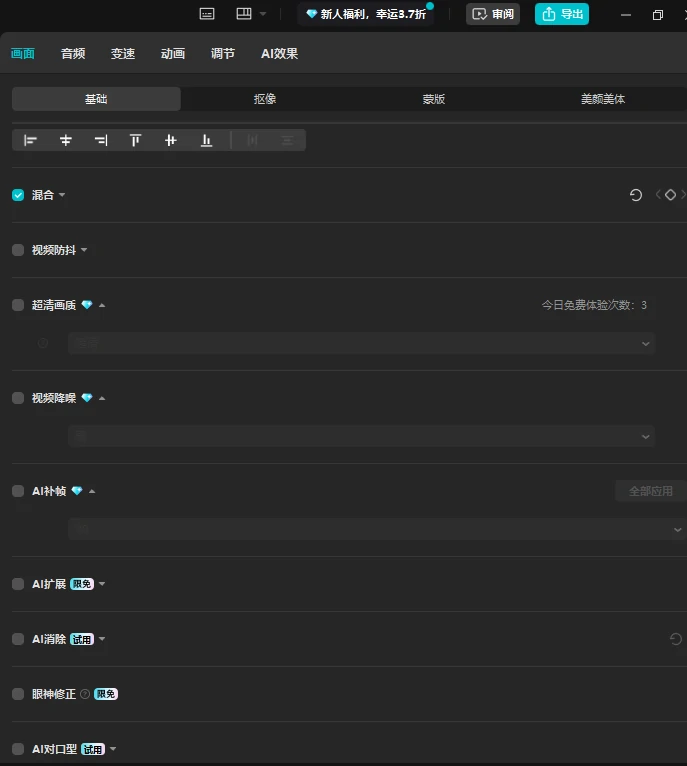Click the 试用 badge beside AI对口型
Screen dimensions: 687x766
(93, 749)
